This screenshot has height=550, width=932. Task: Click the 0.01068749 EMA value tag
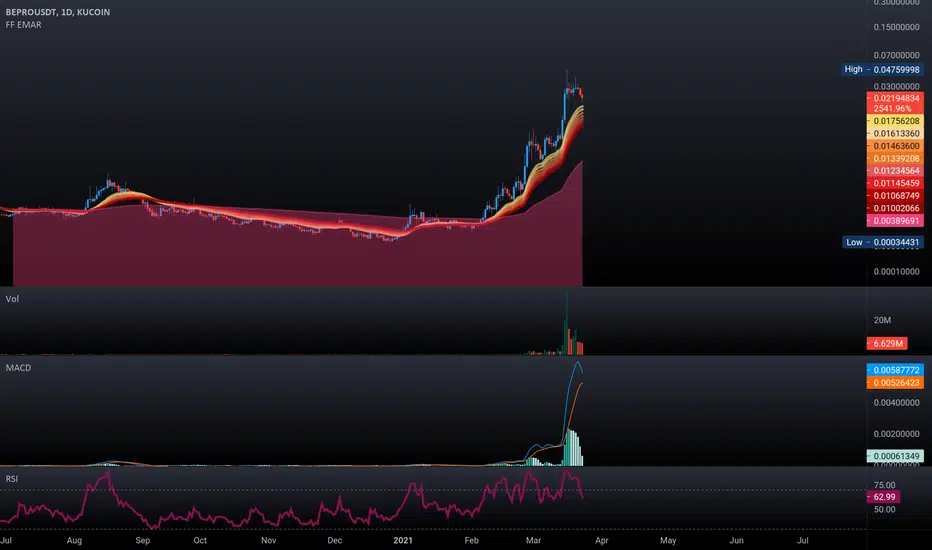pyautogui.click(x=895, y=196)
